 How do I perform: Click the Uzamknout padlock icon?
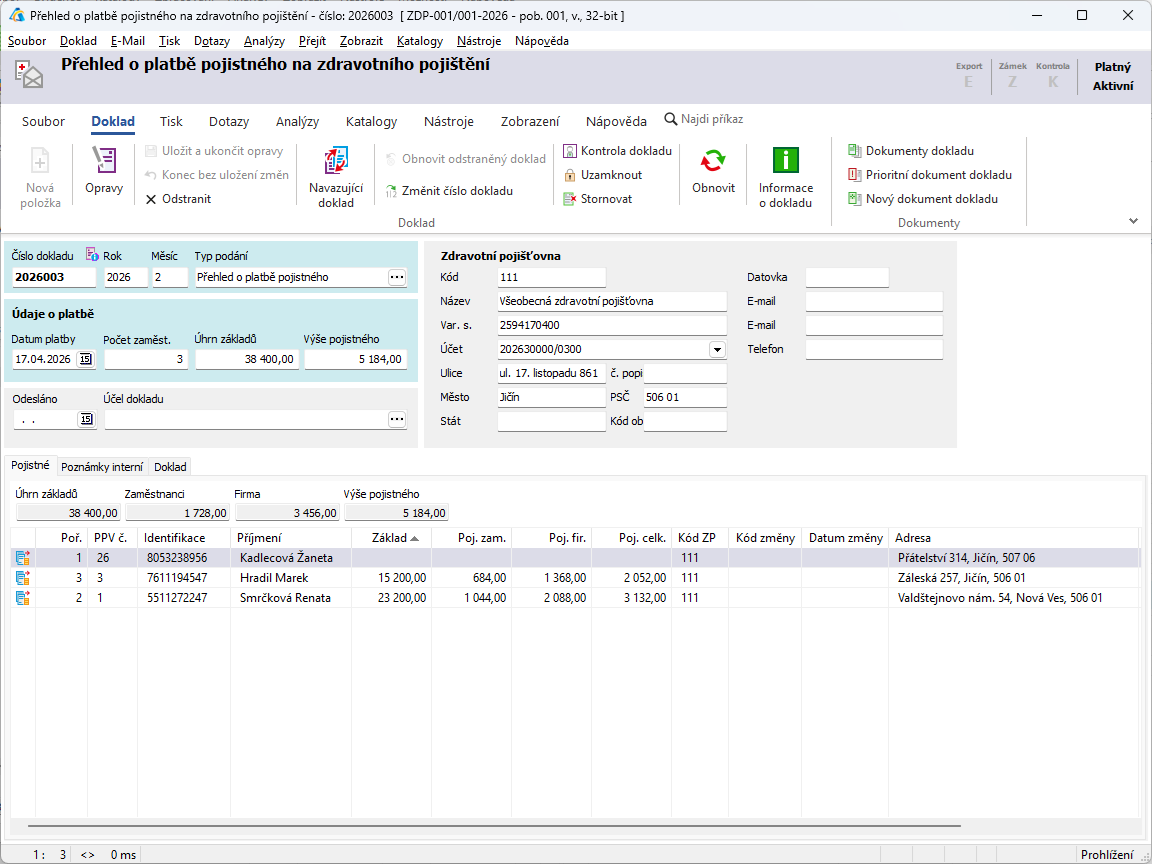coord(569,175)
